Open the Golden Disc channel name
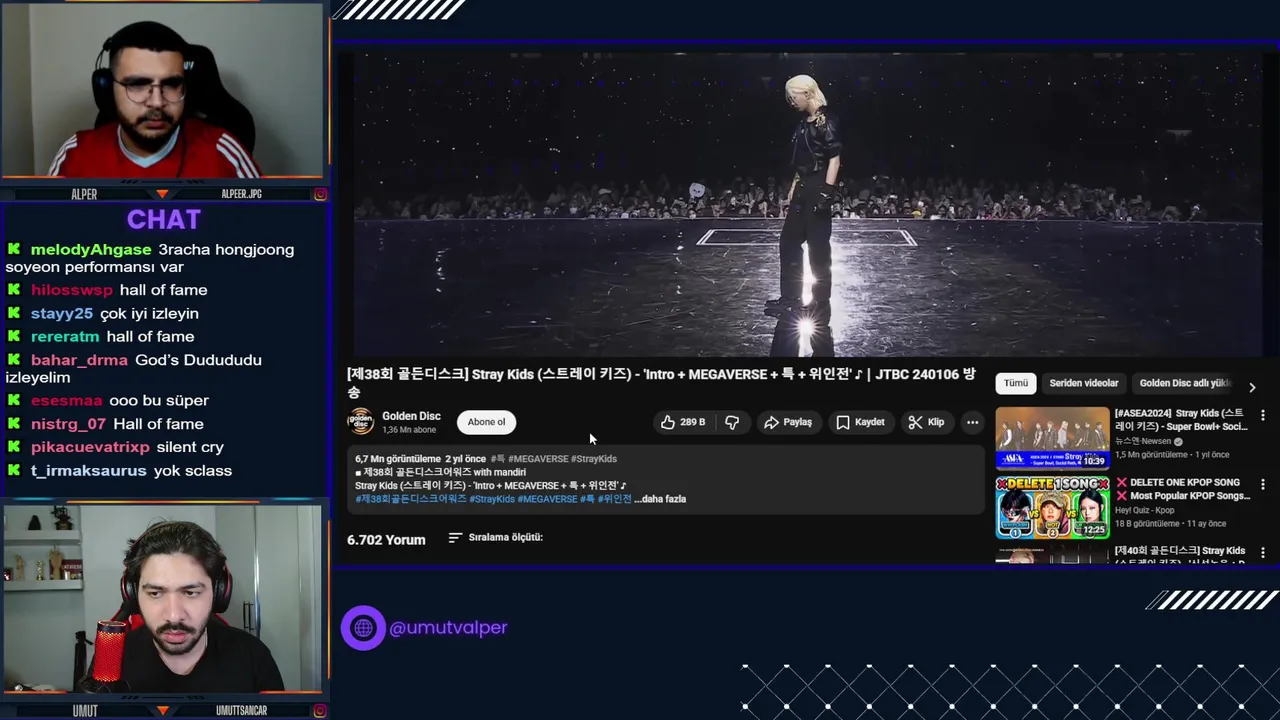This screenshot has width=1280, height=720. click(411, 416)
